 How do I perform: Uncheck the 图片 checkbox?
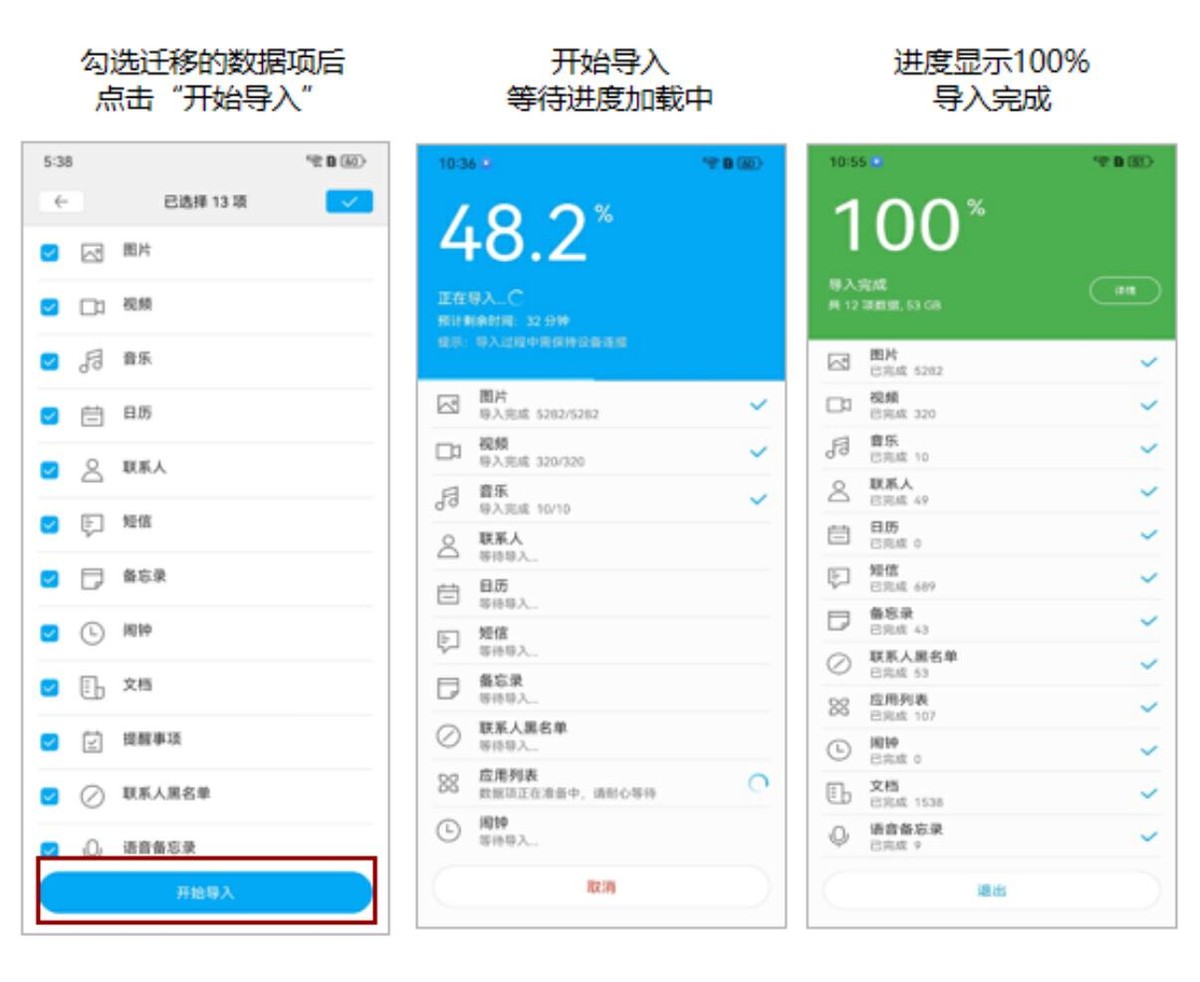(49, 253)
